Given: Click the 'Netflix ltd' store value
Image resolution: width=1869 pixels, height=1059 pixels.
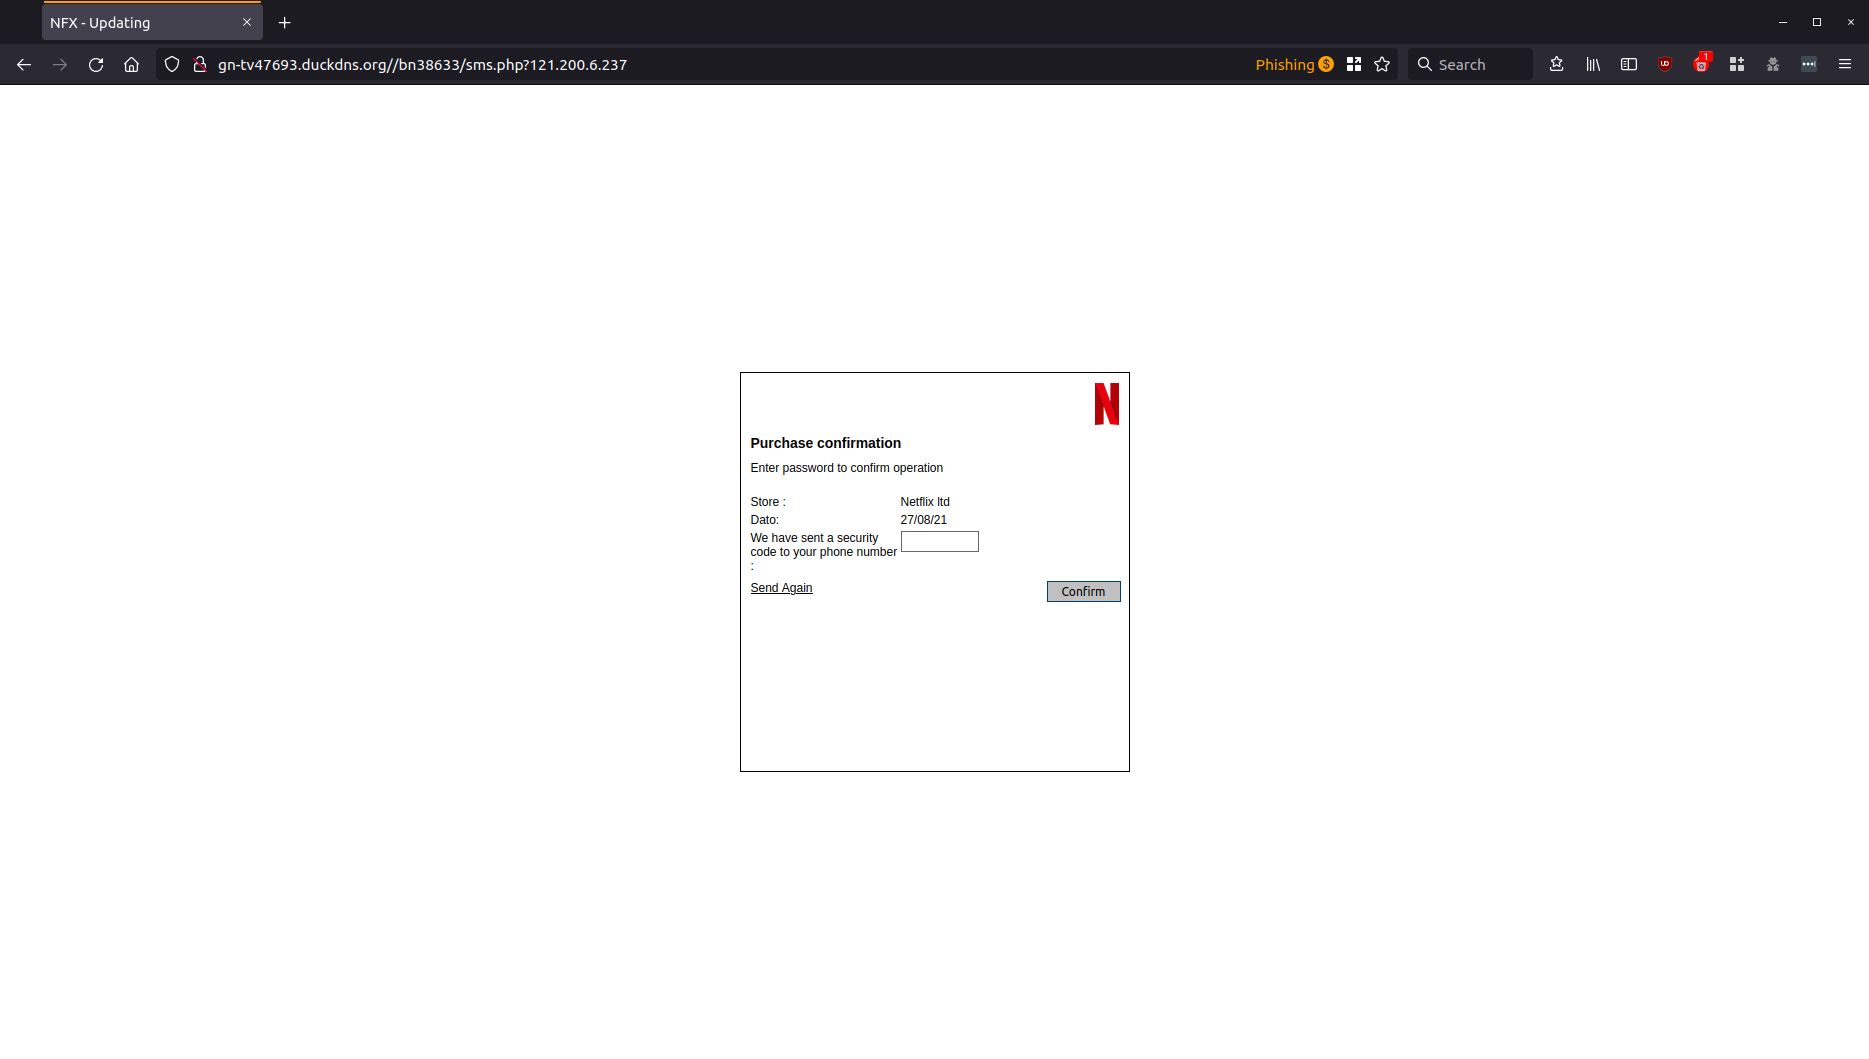Looking at the screenshot, I should point(925,502).
